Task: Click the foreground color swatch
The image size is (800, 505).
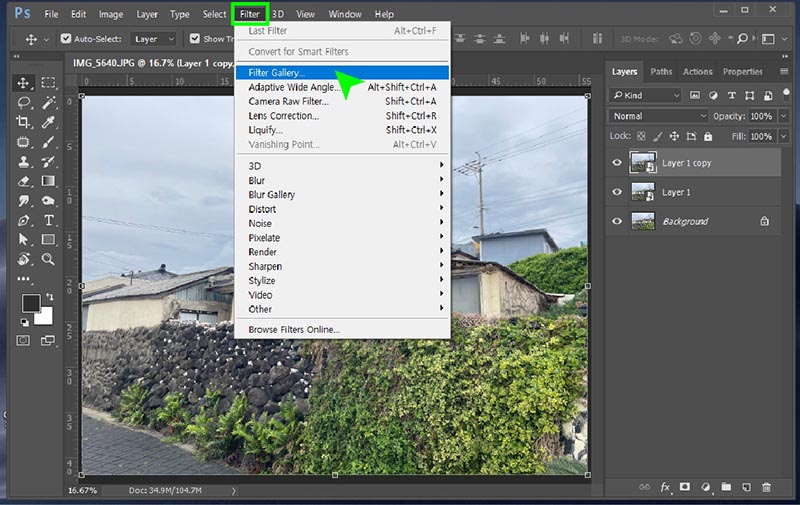Action: 30,302
